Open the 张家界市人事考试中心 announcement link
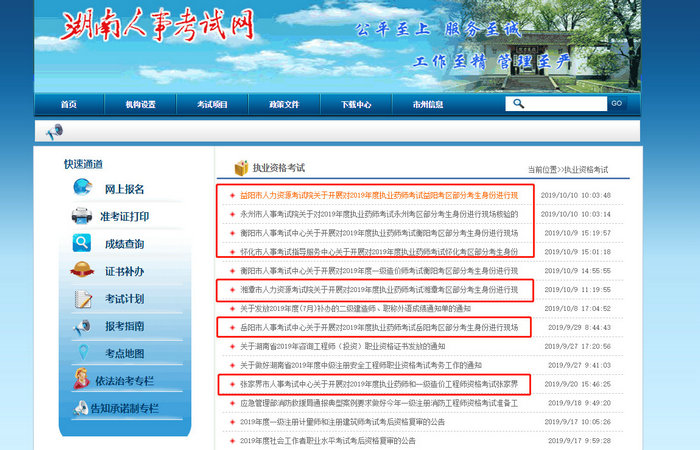 (x=378, y=383)
